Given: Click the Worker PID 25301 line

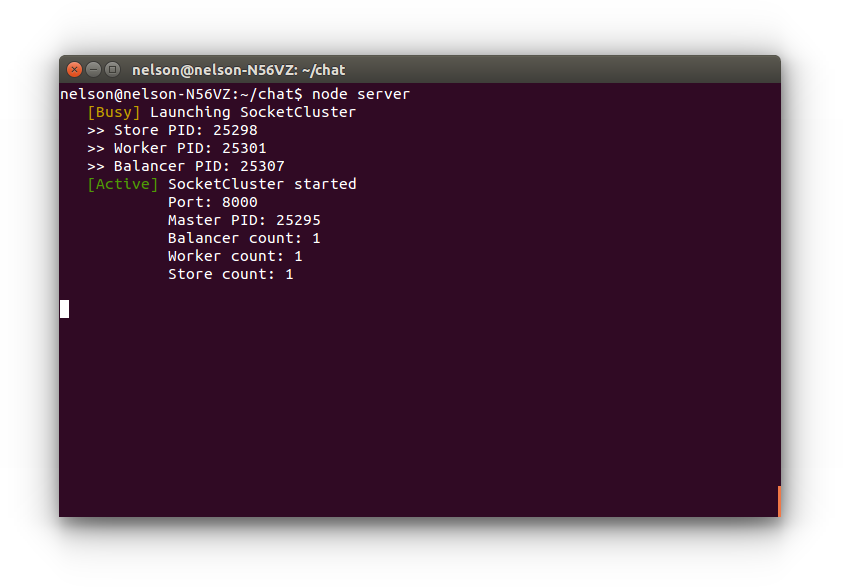Looking at the screenshot, I should click(176, 148).
